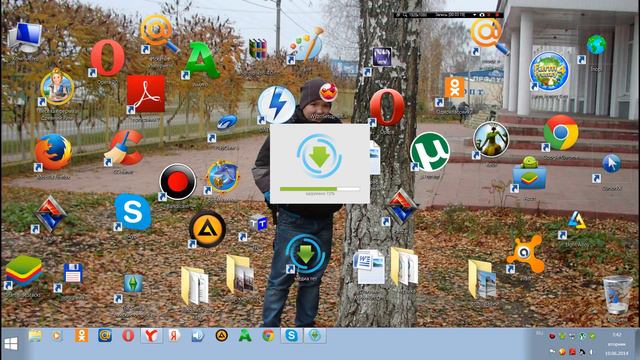Open the Yandex red letter taskbar icon
640x360 pixels.
175,336
